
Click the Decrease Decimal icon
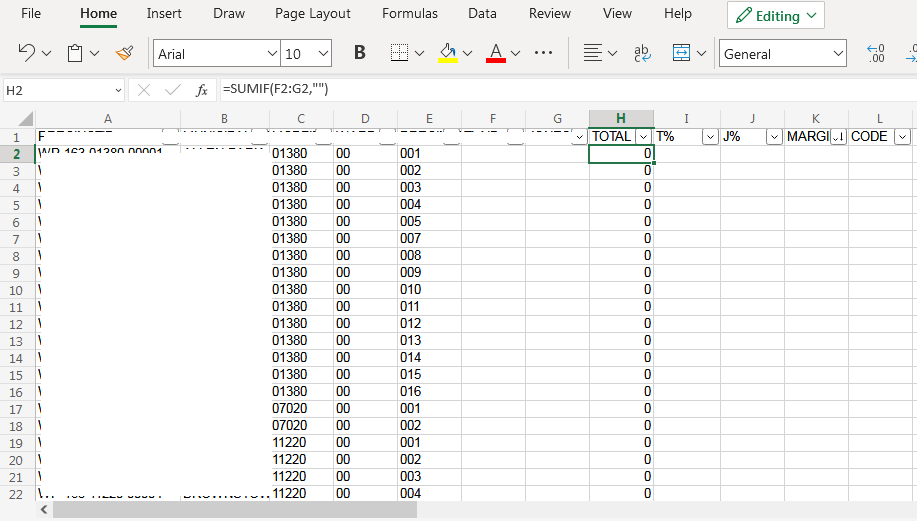pyautogui.click(x=876, y=53)
